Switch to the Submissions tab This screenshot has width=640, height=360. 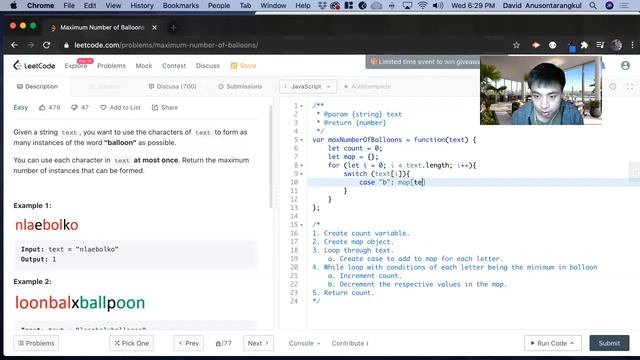(240, 87)
